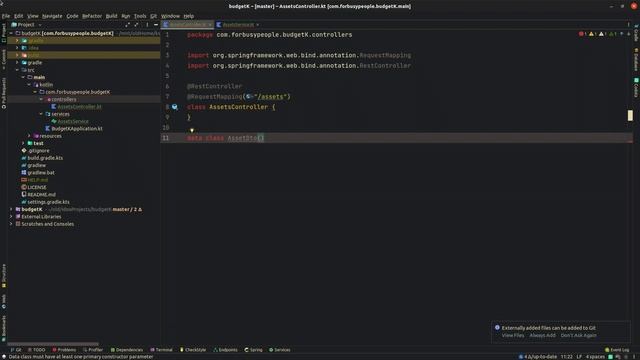Click the Collapse All icon in Project panel header
The height and width of the screenshot is (360, 640).
[x=136, y=25]
